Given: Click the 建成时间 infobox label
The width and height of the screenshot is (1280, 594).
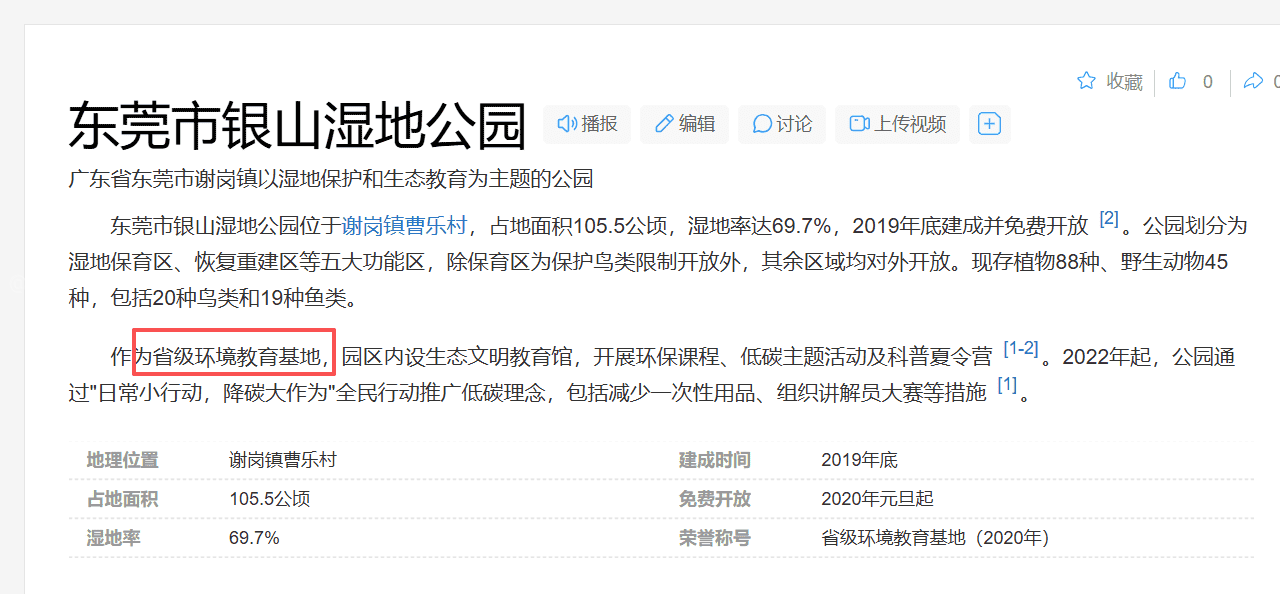Looking at the screenshot, I should pos(714,460).
